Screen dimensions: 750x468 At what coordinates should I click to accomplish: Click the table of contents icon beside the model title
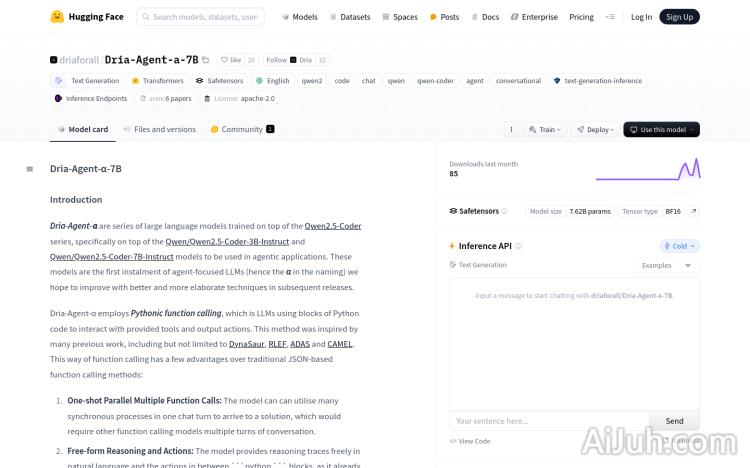click(x=30, y=169)
